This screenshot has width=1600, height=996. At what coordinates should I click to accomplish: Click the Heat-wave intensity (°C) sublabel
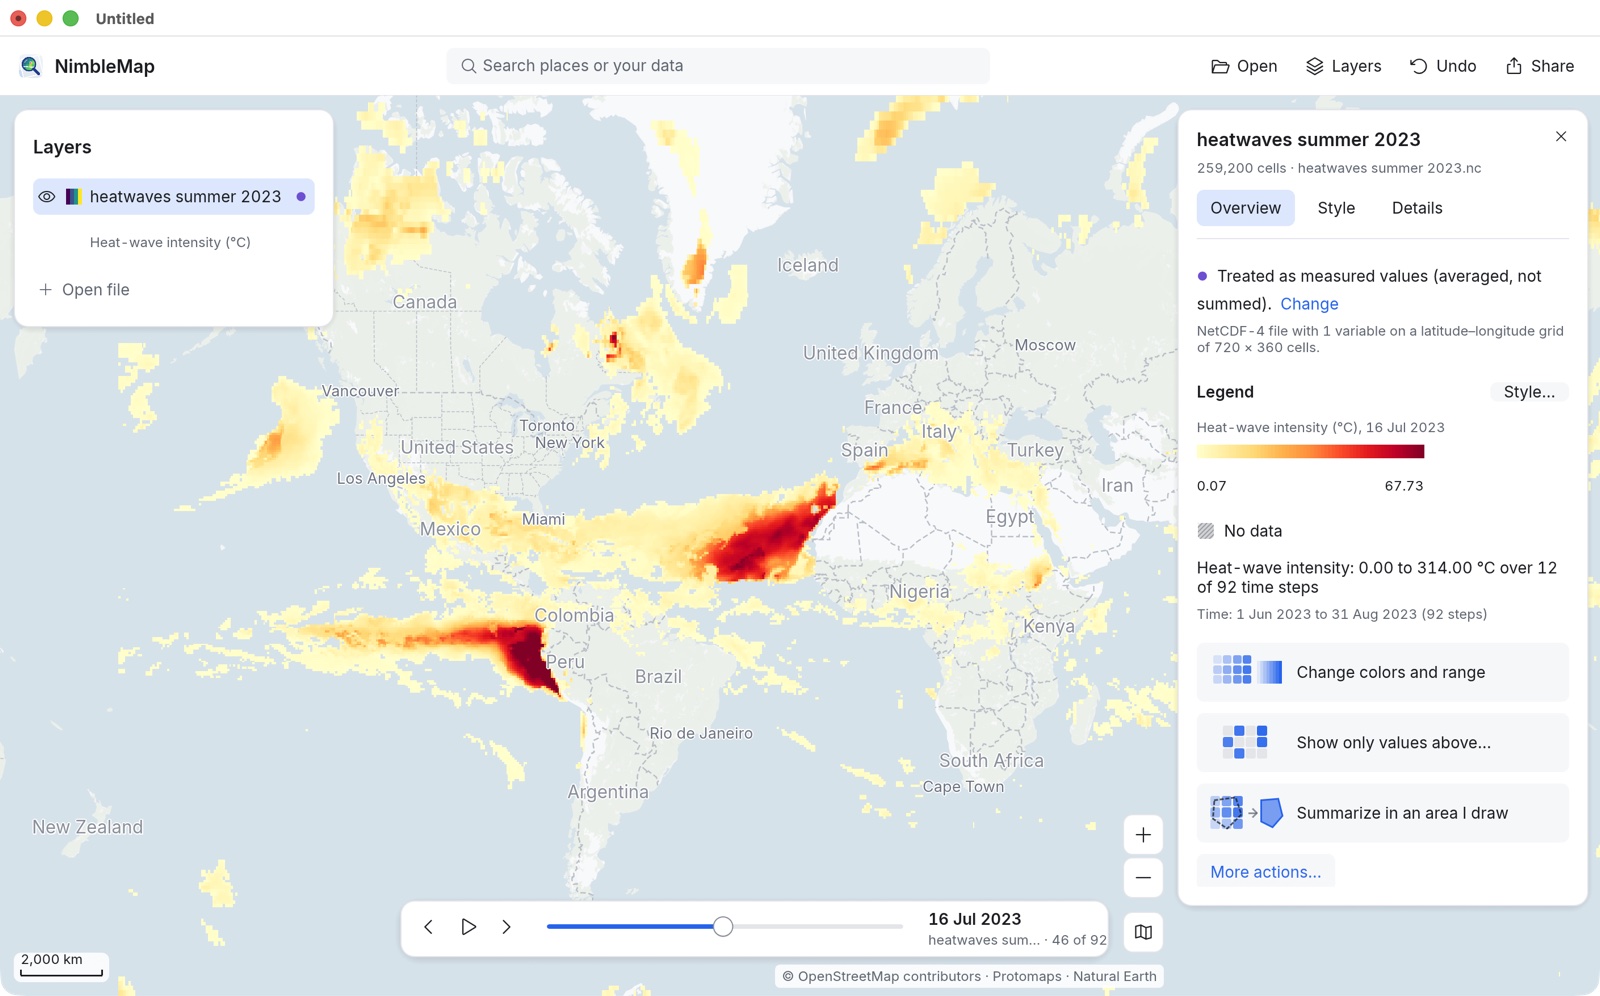tap(170, 242)
